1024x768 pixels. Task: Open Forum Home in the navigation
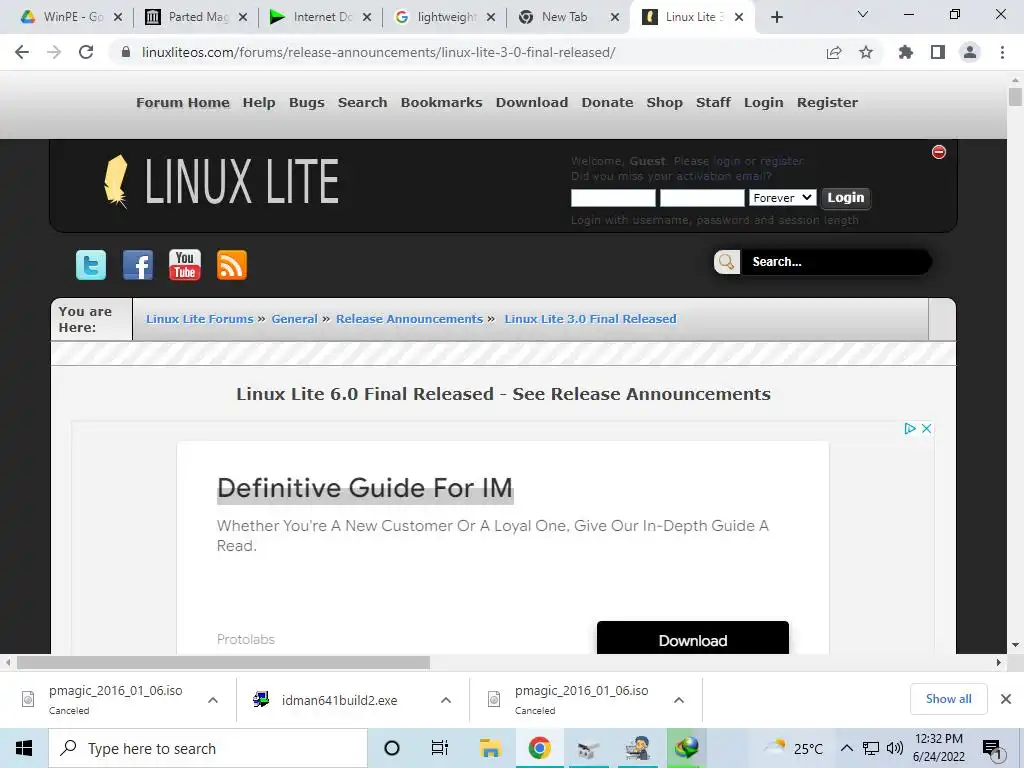(x=183, y=103)
